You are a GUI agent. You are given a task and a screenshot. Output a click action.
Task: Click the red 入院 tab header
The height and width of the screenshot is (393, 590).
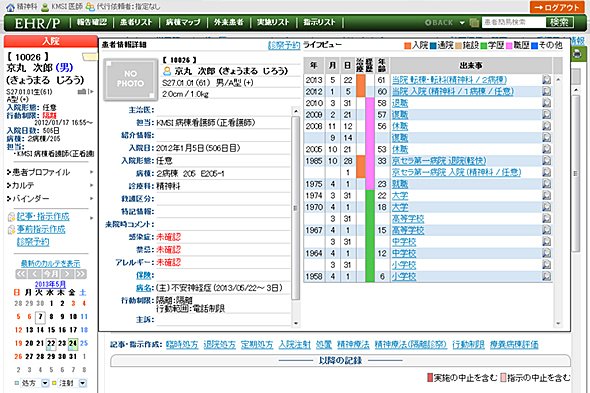[51, 41]
